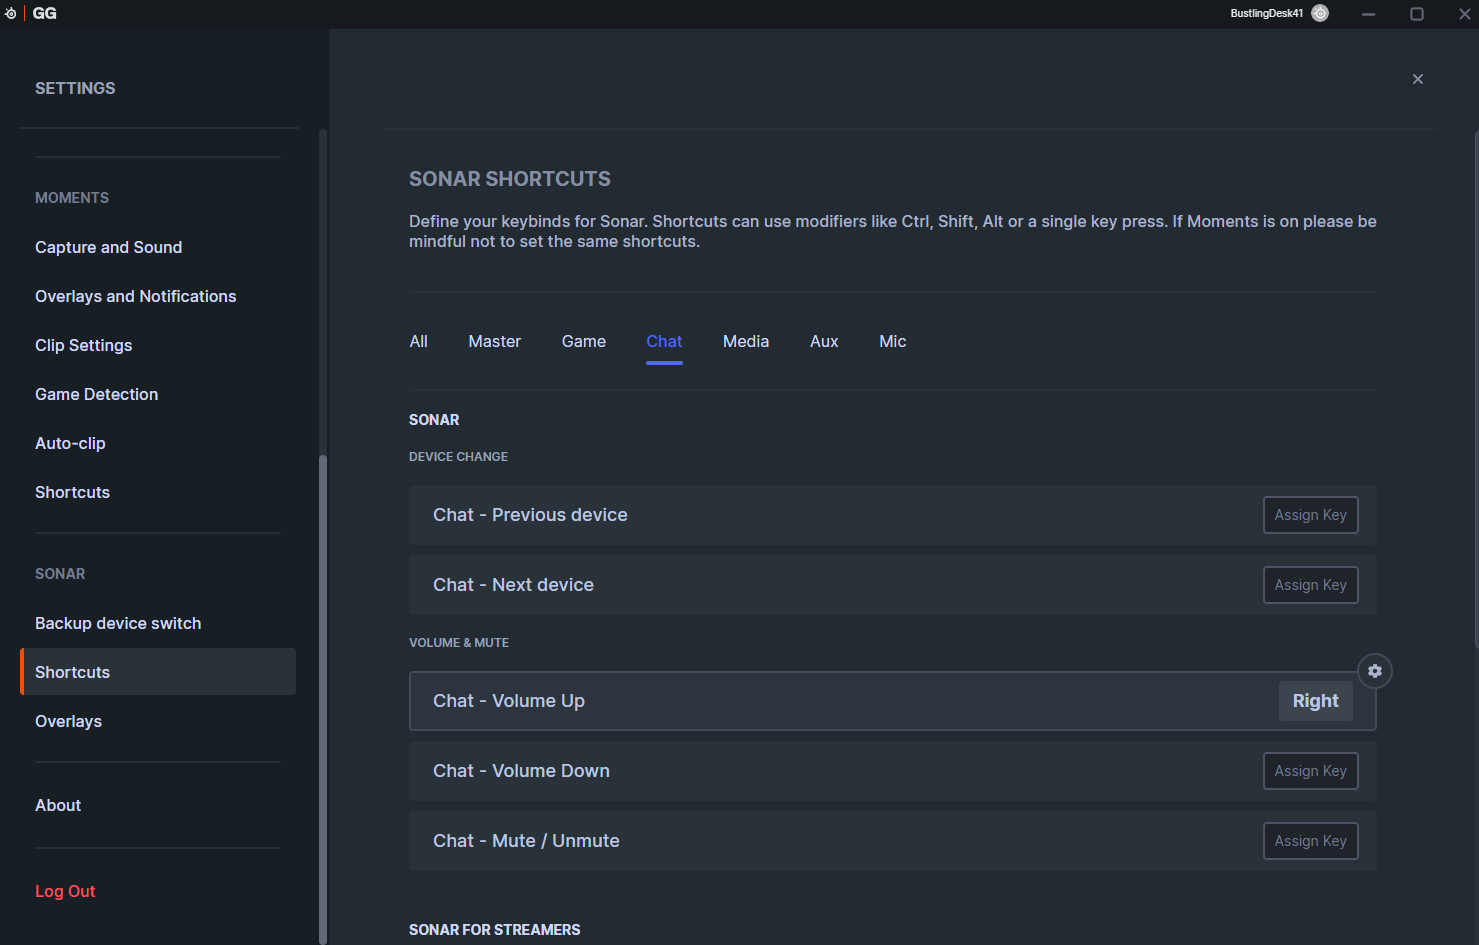Assign key for Chat - Mute / Unmute
The width and height of the screenshot is (1479, 945).
coord(1311,841)
